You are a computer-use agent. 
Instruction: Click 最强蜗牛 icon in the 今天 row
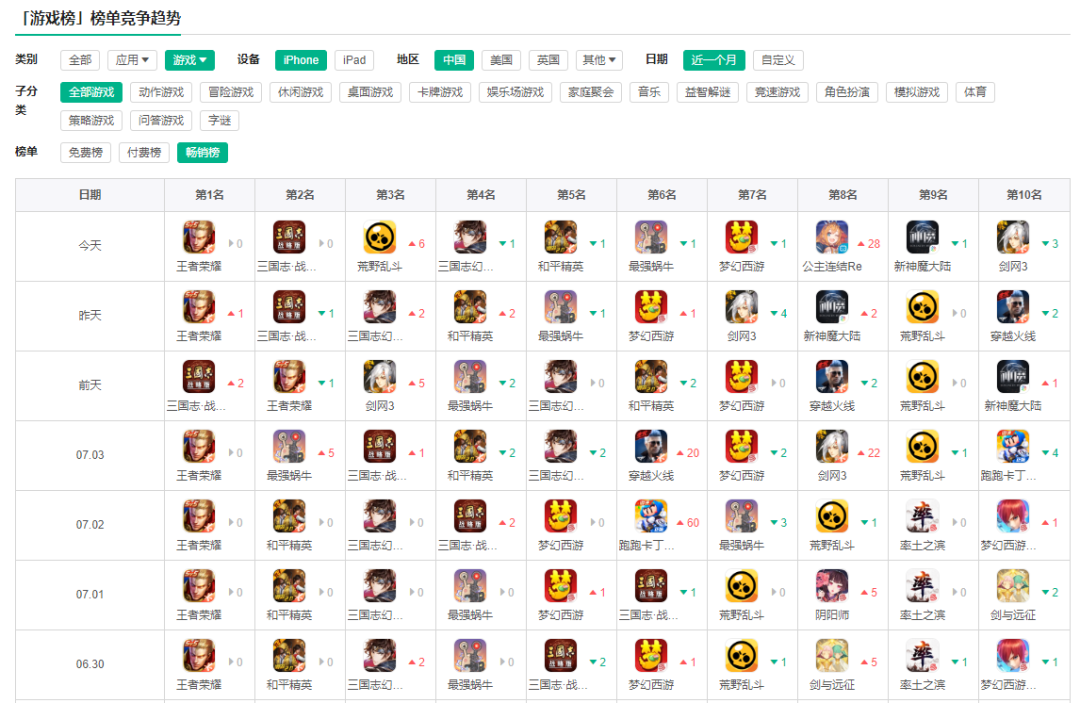(651, 238)
